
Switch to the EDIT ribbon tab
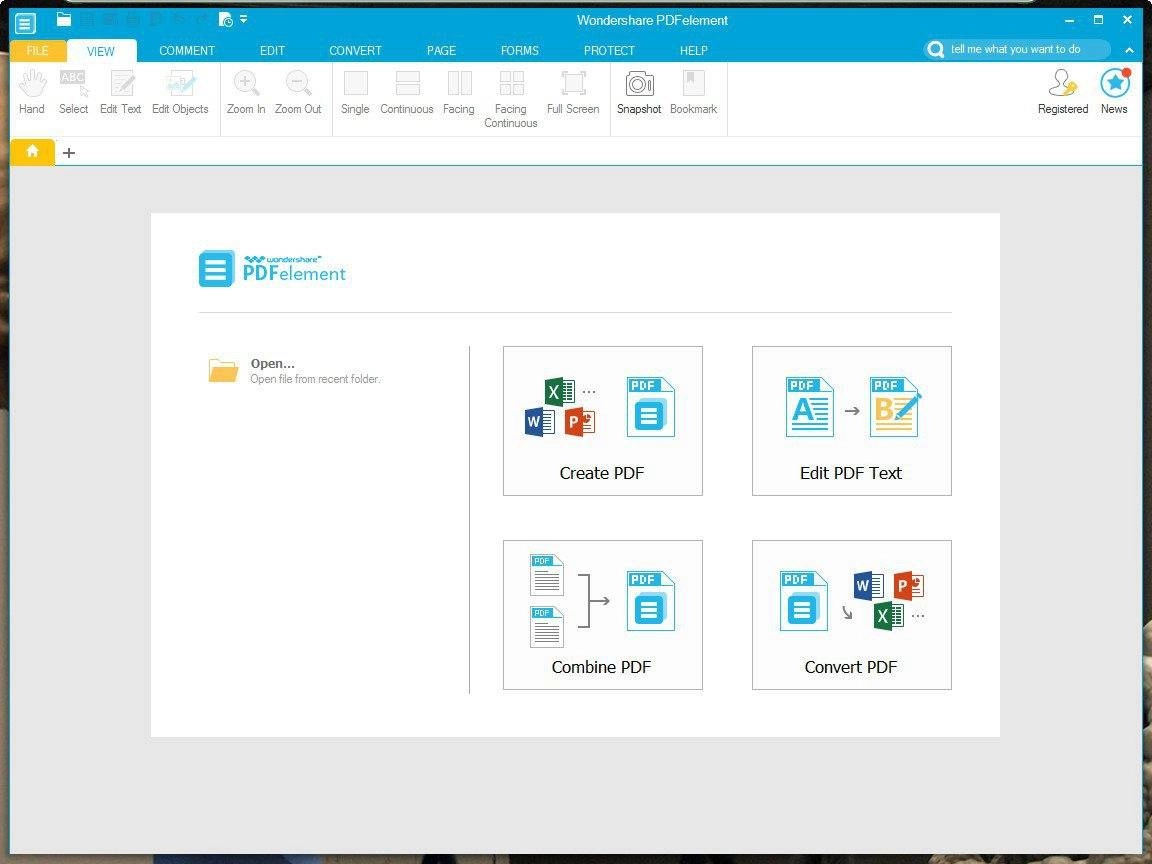coord(272,51)
